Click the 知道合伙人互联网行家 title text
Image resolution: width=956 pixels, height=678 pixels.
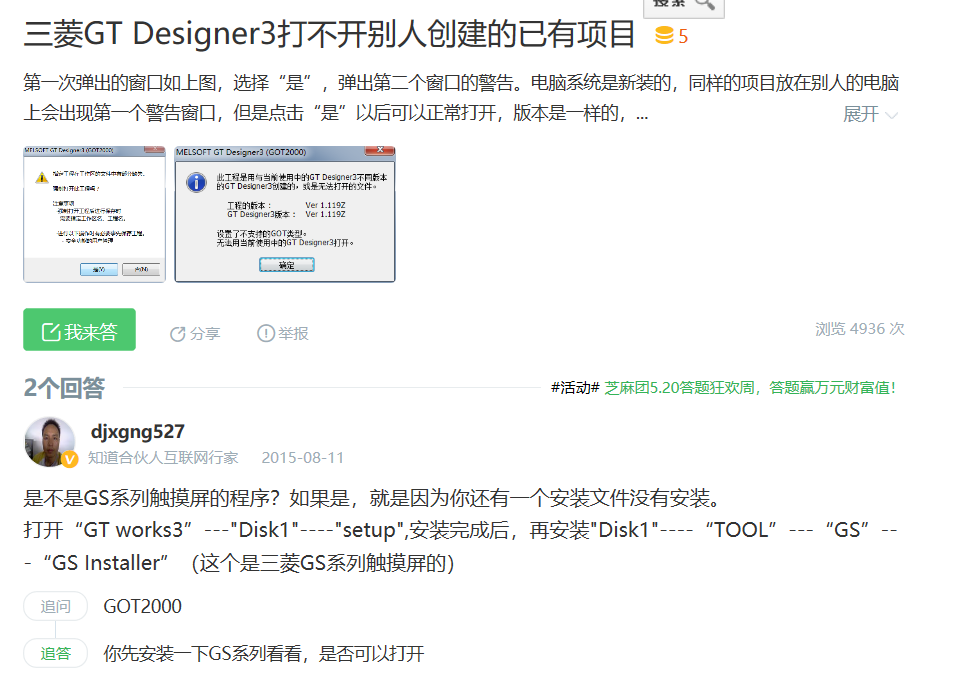[163, 458]
